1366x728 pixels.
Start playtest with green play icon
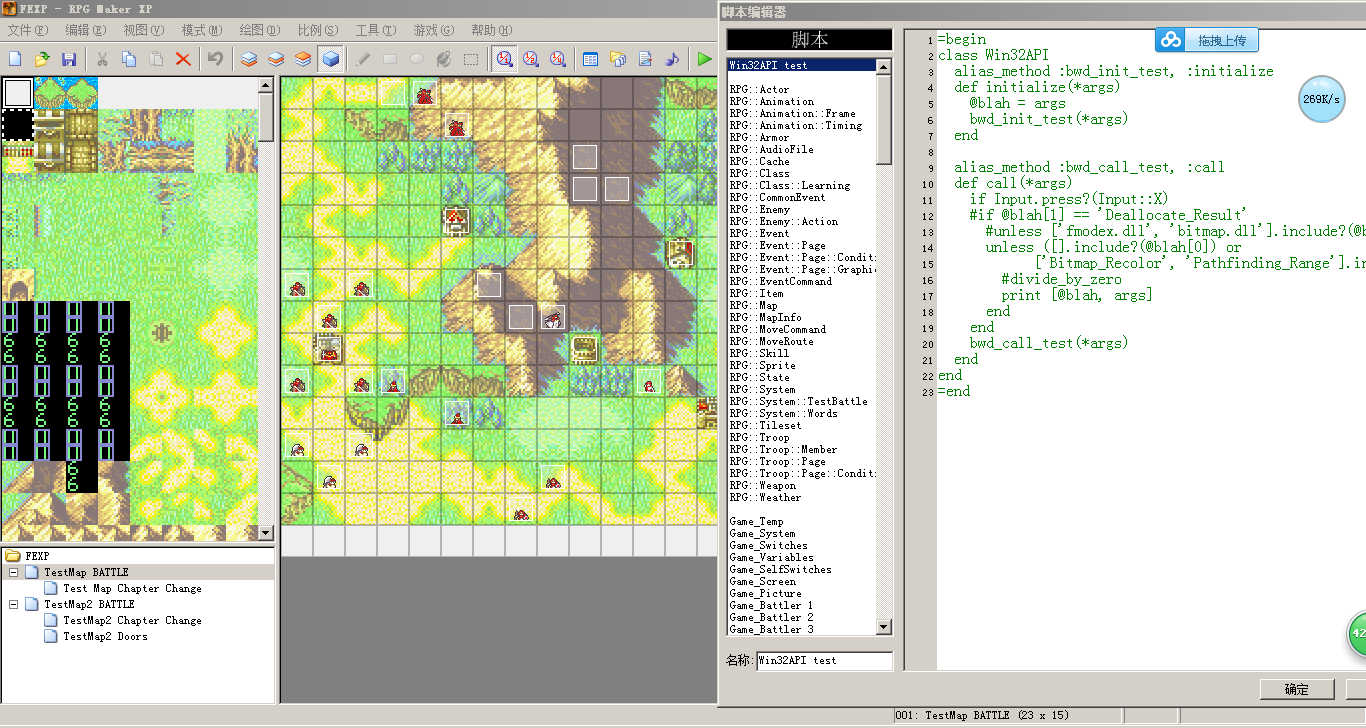click(x=705, y=59)
